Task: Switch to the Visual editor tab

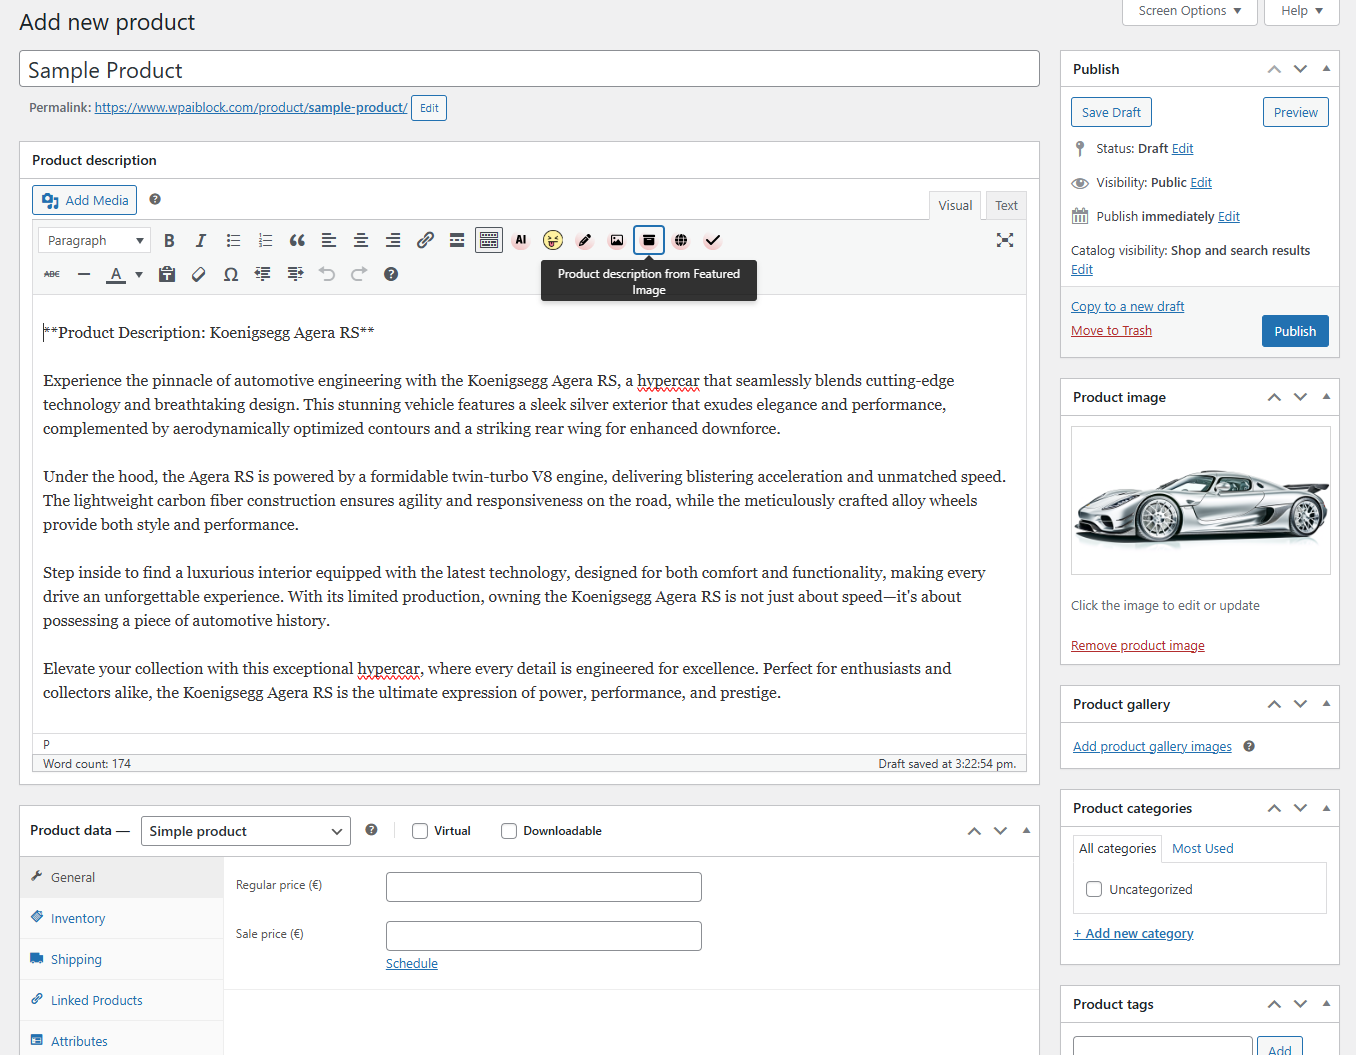Action: click(x=955, y=205)
